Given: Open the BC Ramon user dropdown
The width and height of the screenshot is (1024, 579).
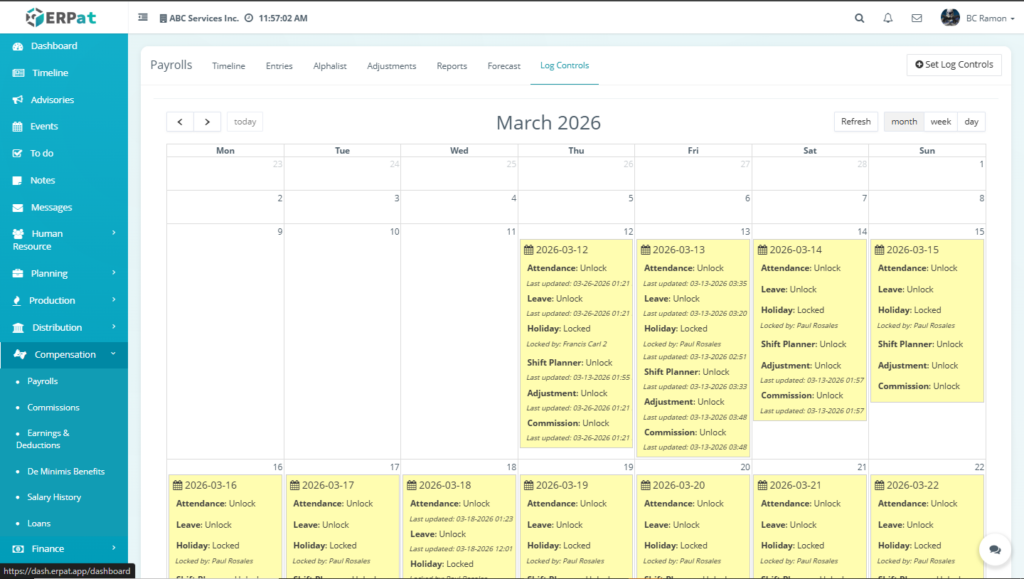Looking at the screenshot, I should click(991, 18).
